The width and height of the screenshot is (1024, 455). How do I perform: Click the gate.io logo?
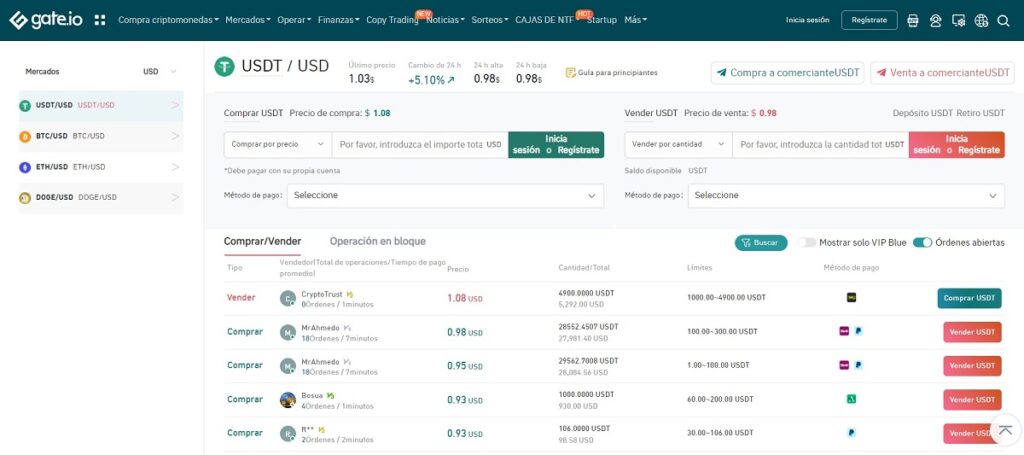click(46, 20)
